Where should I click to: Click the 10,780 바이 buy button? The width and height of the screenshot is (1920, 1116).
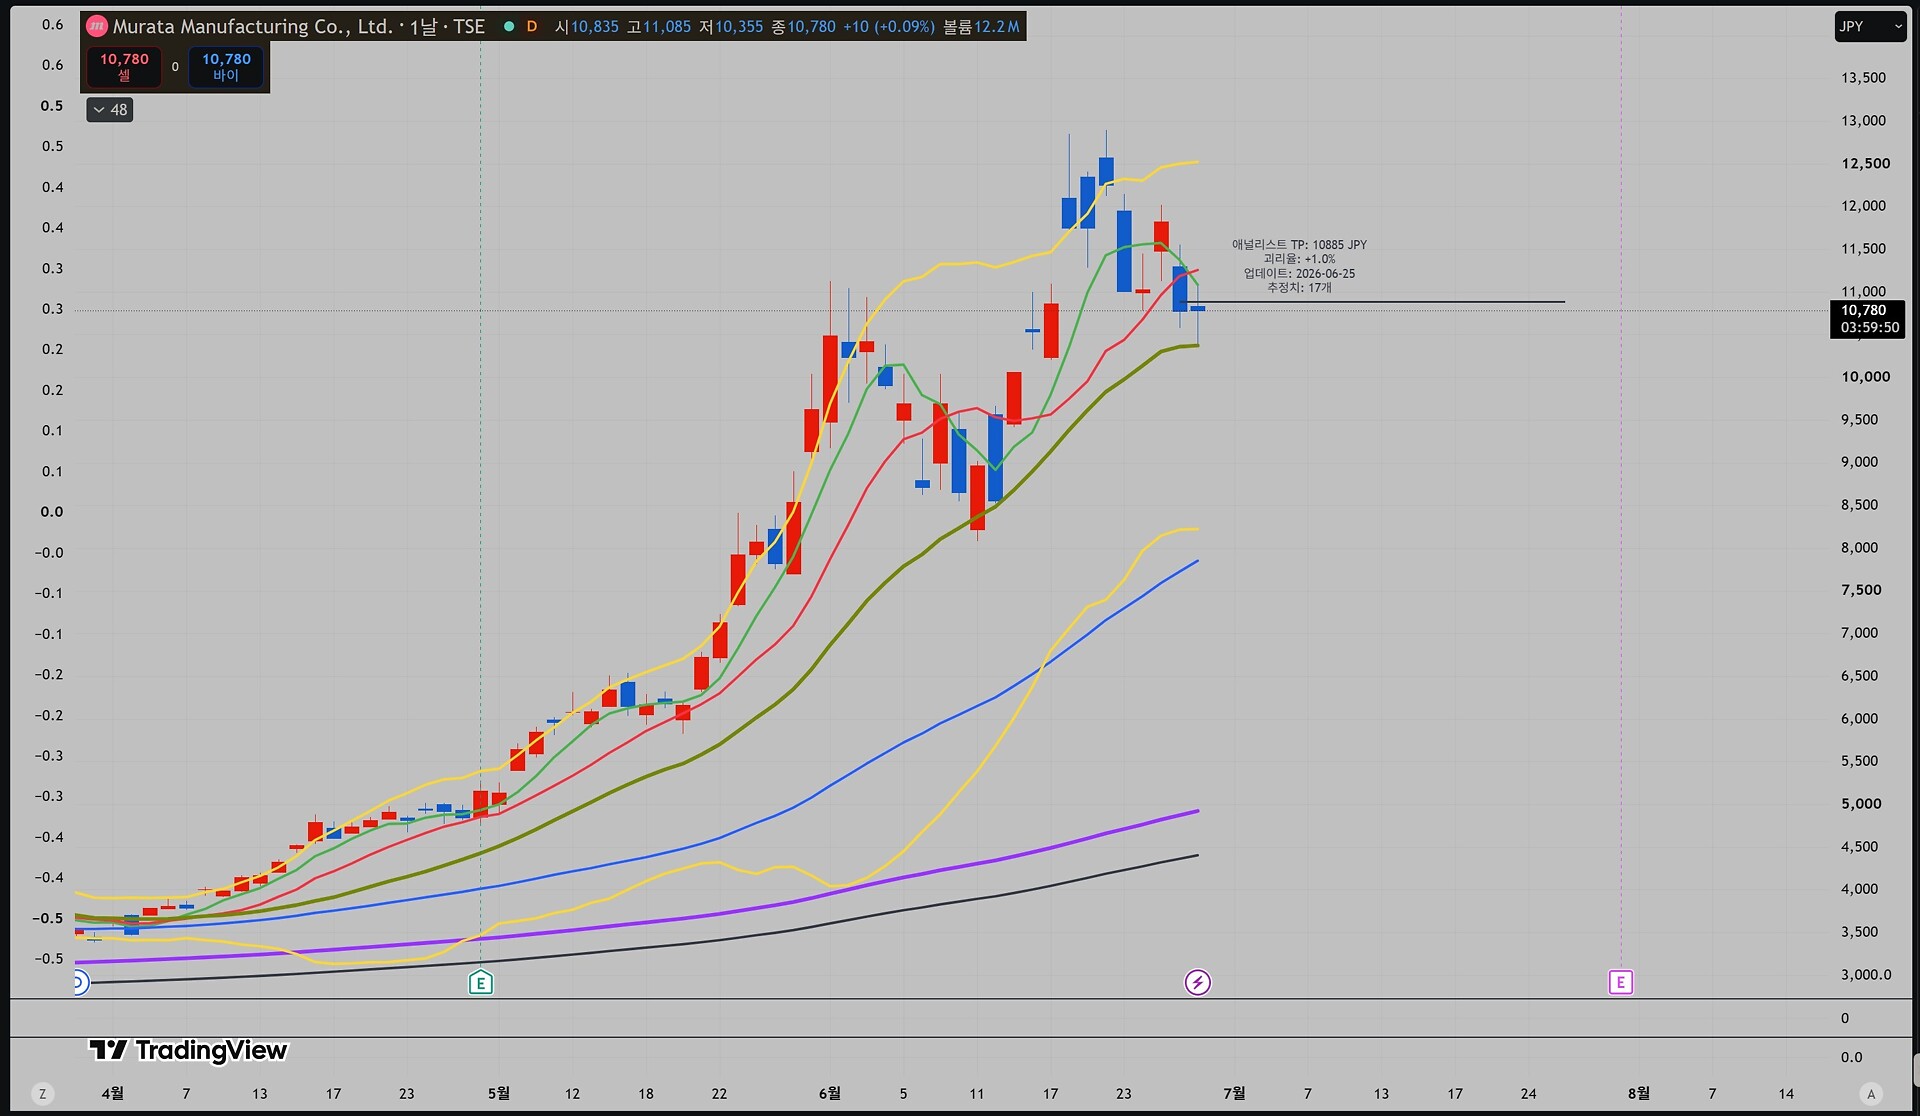227,67
